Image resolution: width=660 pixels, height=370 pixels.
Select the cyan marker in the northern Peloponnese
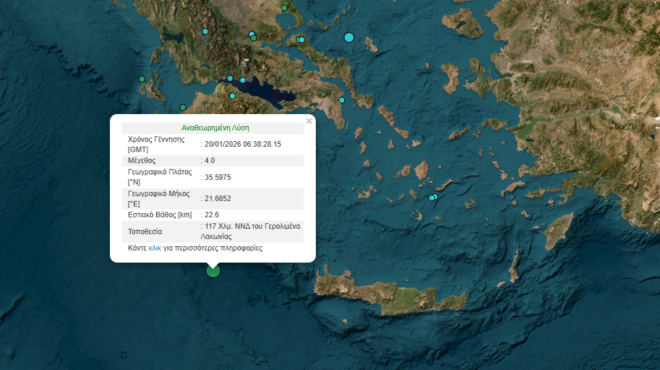tap(232, 96)
